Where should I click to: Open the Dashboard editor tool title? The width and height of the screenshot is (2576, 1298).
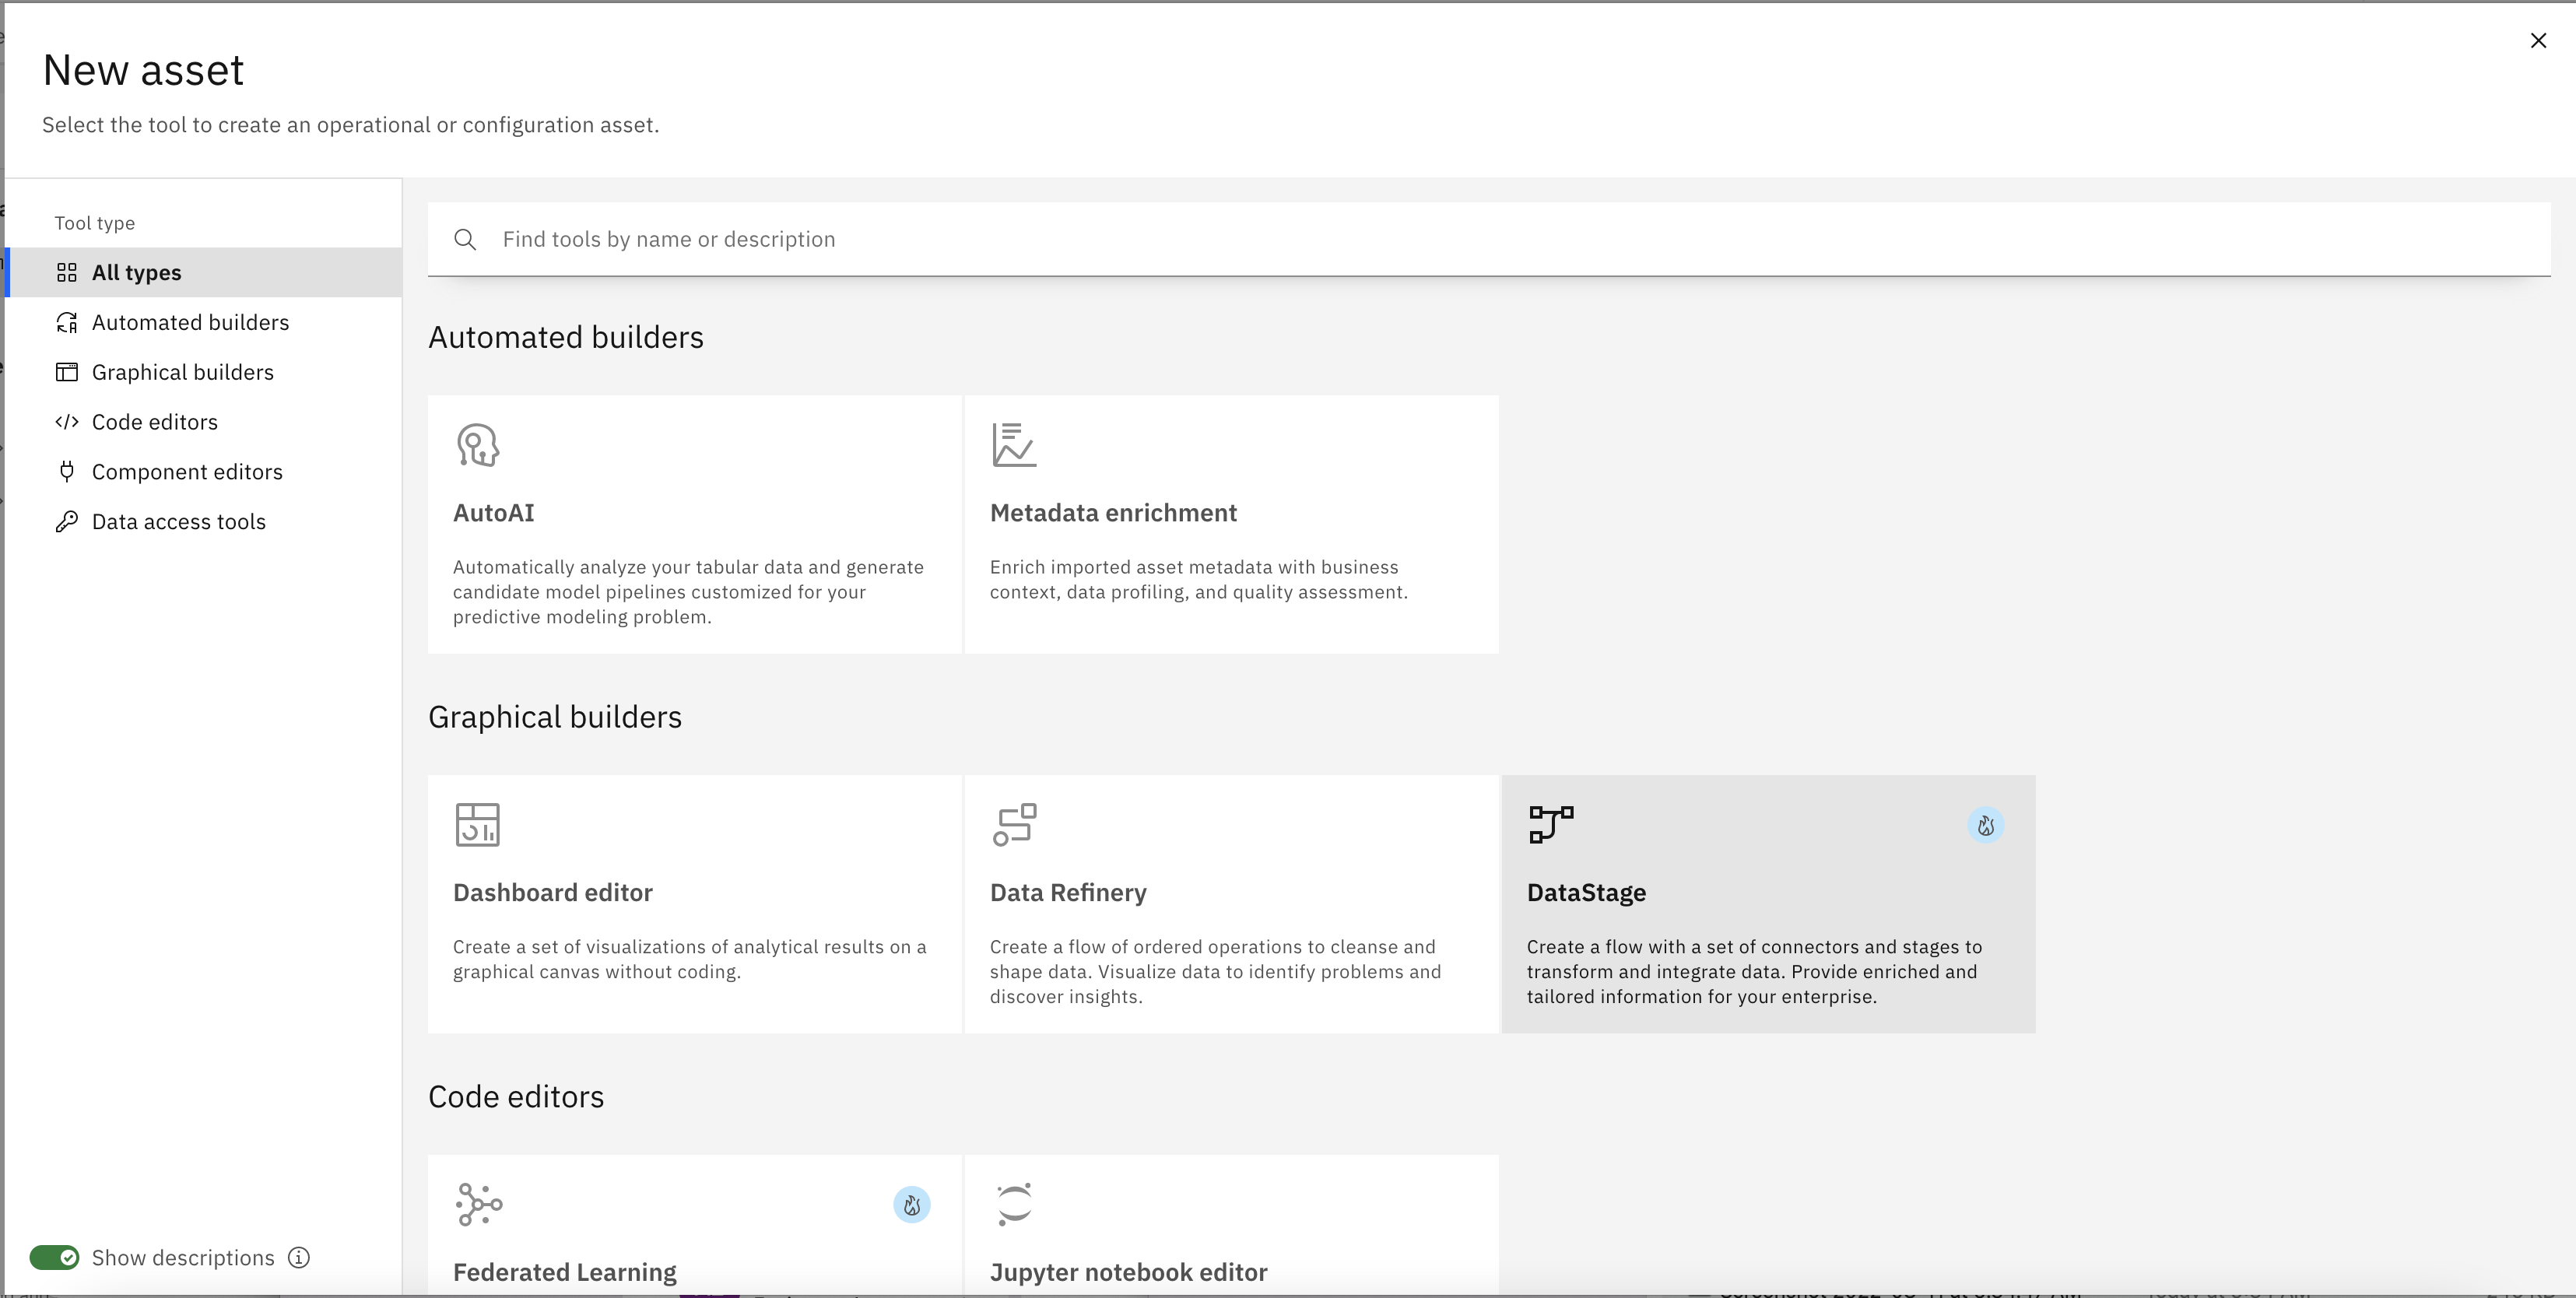(x=553, y=892)
